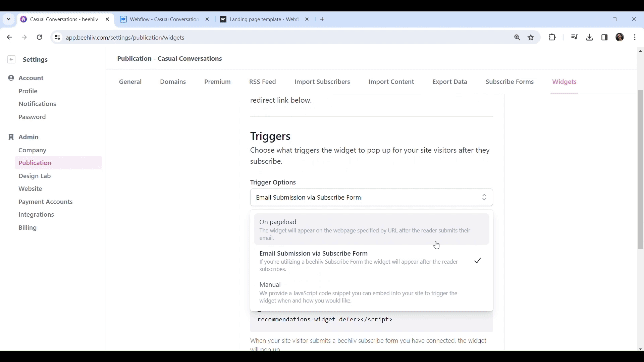Open Website in sidebar
This screenshot has height=362, width=644.
30,189
